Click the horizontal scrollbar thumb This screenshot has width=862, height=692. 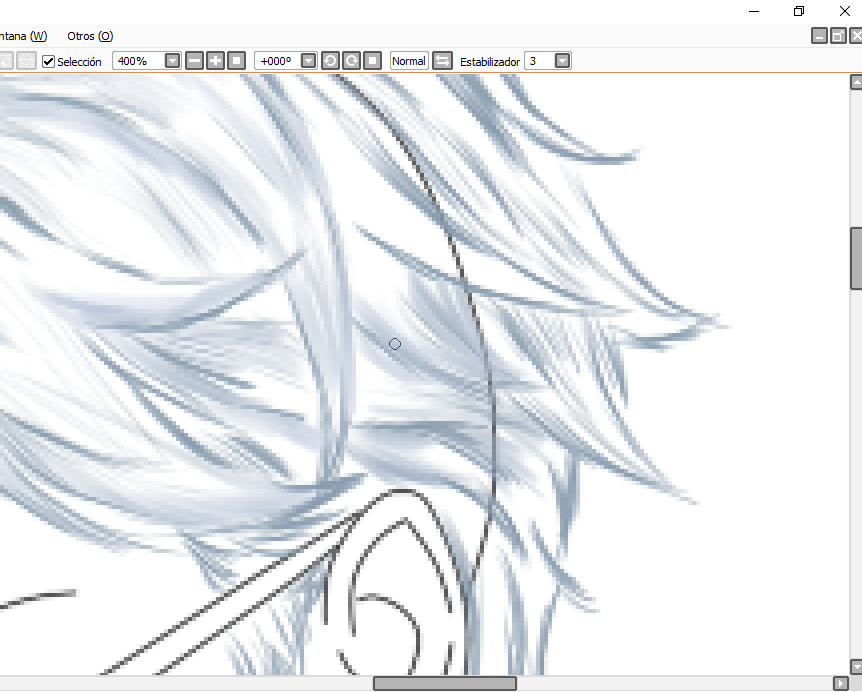click(x=445, y=683)
